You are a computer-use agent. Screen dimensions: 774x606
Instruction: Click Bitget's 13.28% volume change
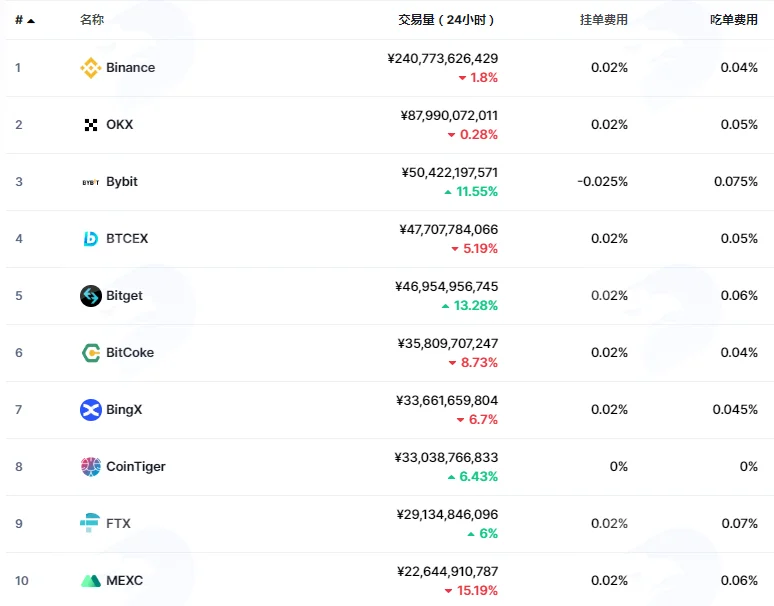pyautogui.click(x=470, y=305)
